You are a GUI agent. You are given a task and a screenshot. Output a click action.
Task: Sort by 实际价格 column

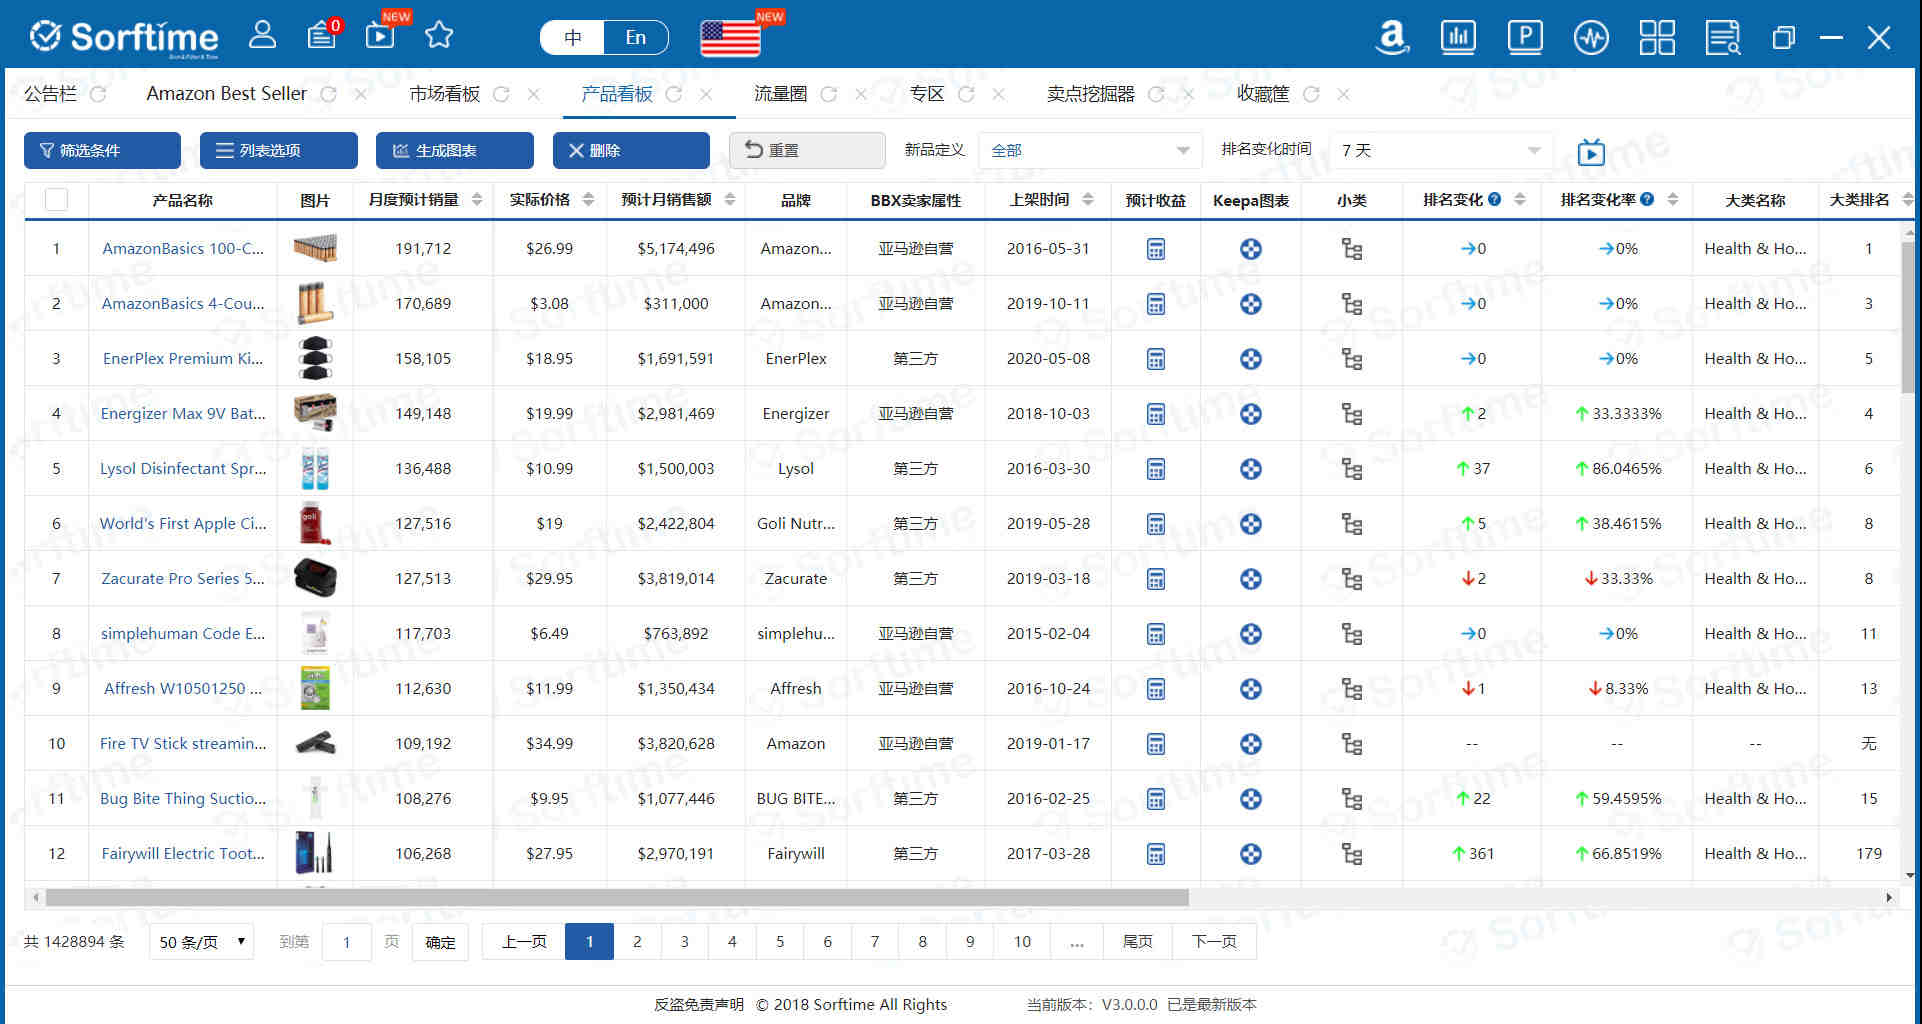pos(588,200)
